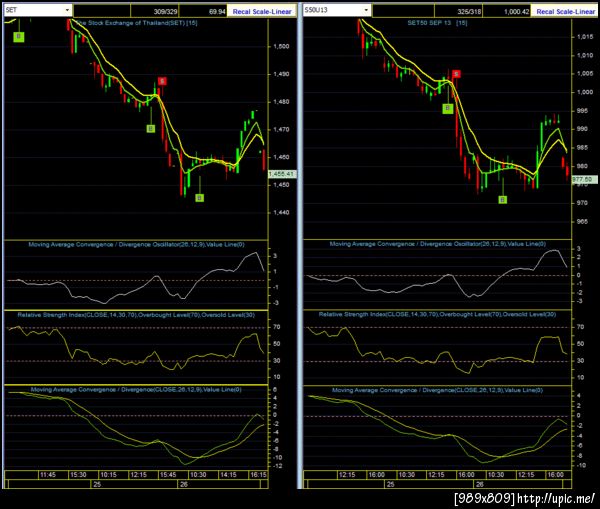Click SET MACD(CLOSE,26,12,9) panel title
Screen dimensions: 600x509
click(x=136, y=390)
